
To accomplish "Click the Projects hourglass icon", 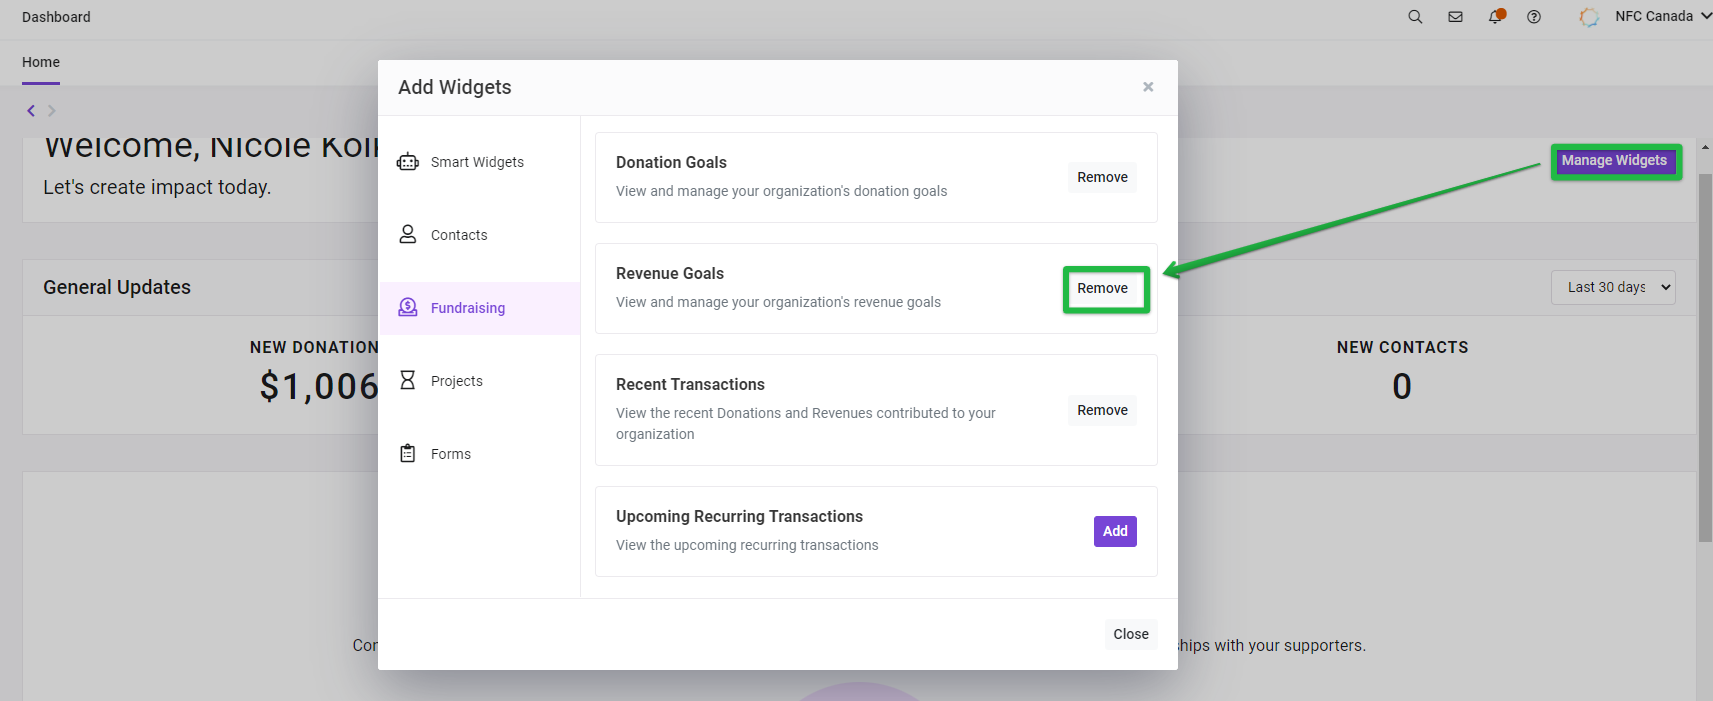I will (408, 380).
